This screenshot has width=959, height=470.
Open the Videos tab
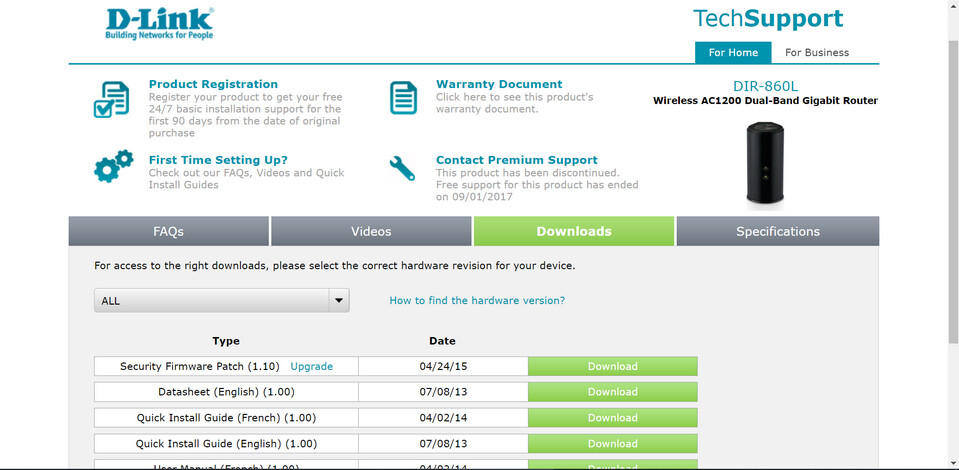click(x=371, y=231)
